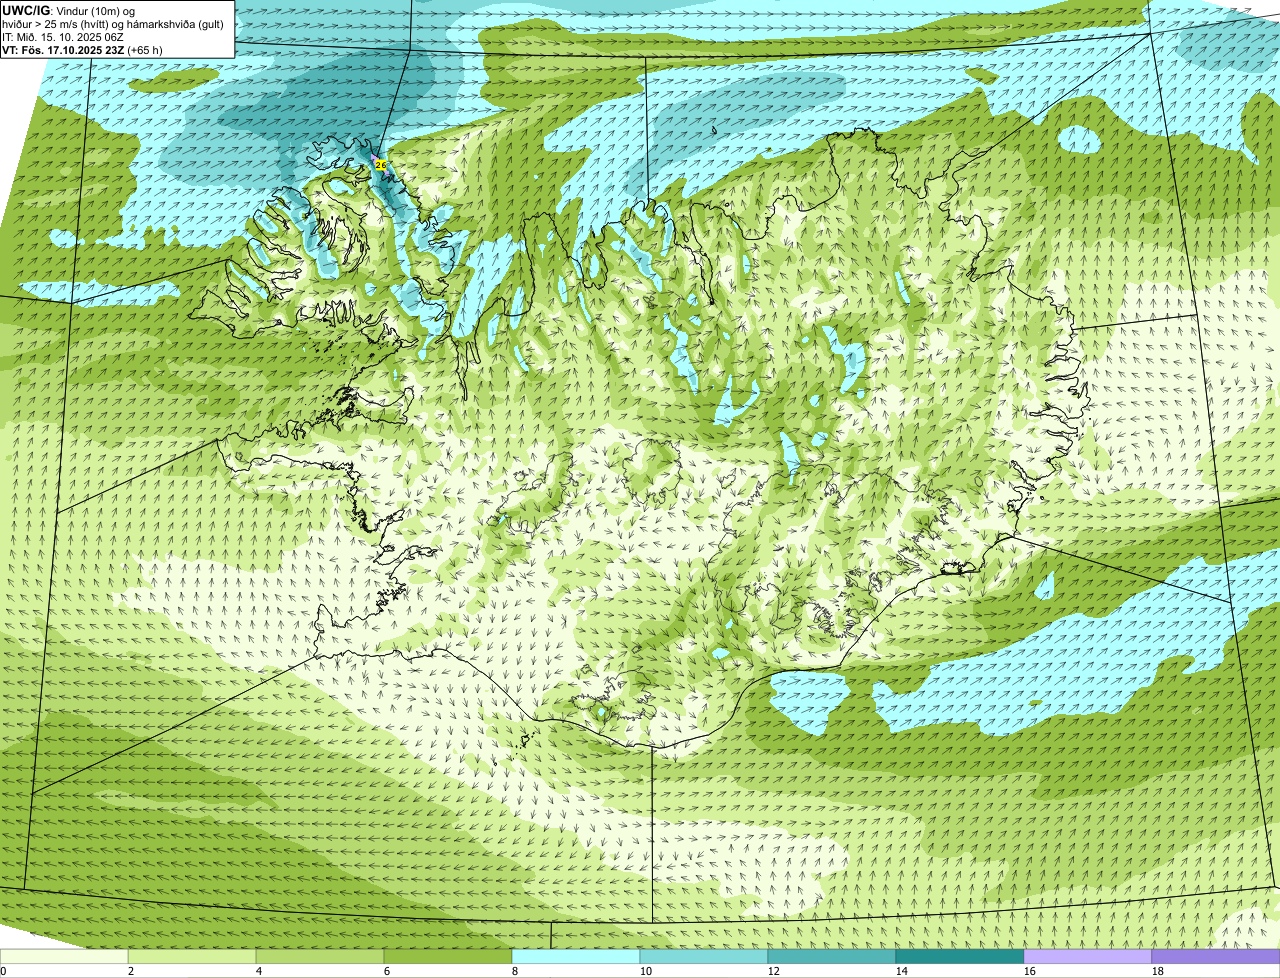Select the 10–12 m/s turquoise swatch
1280x978 pixels.
704,956
